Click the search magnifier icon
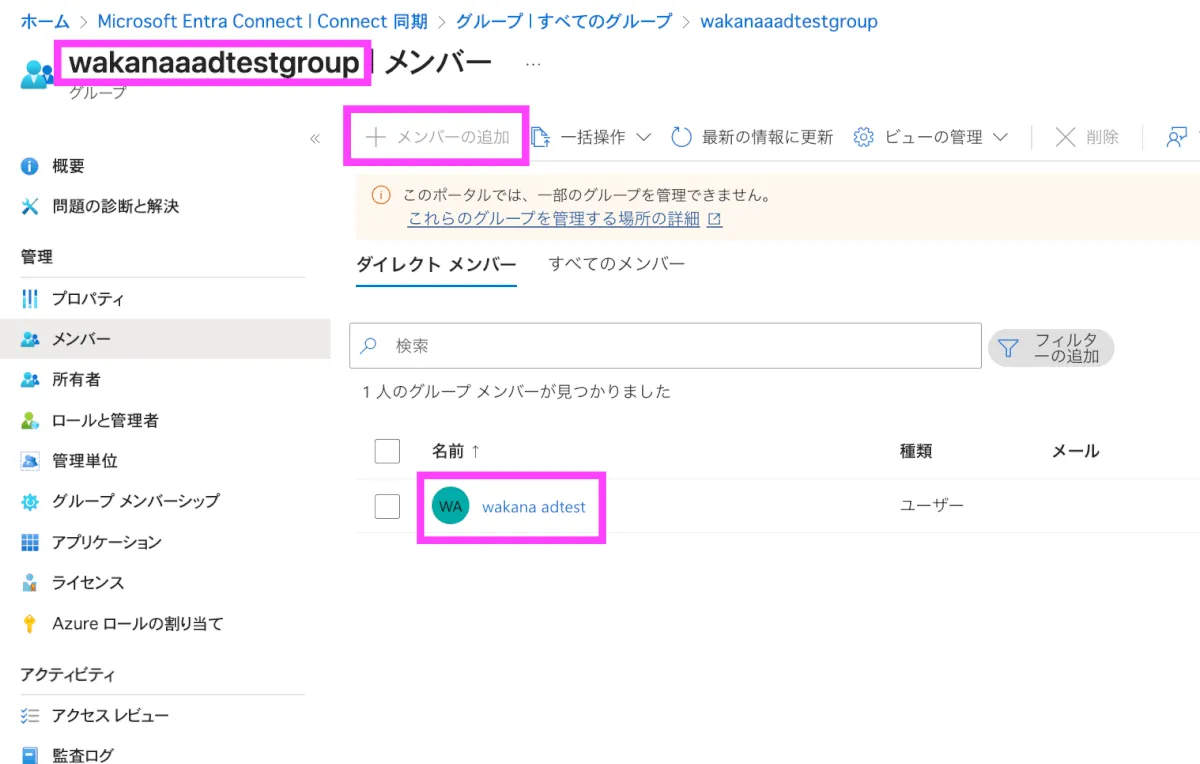 pyautogui.click(x=368, y=346)
